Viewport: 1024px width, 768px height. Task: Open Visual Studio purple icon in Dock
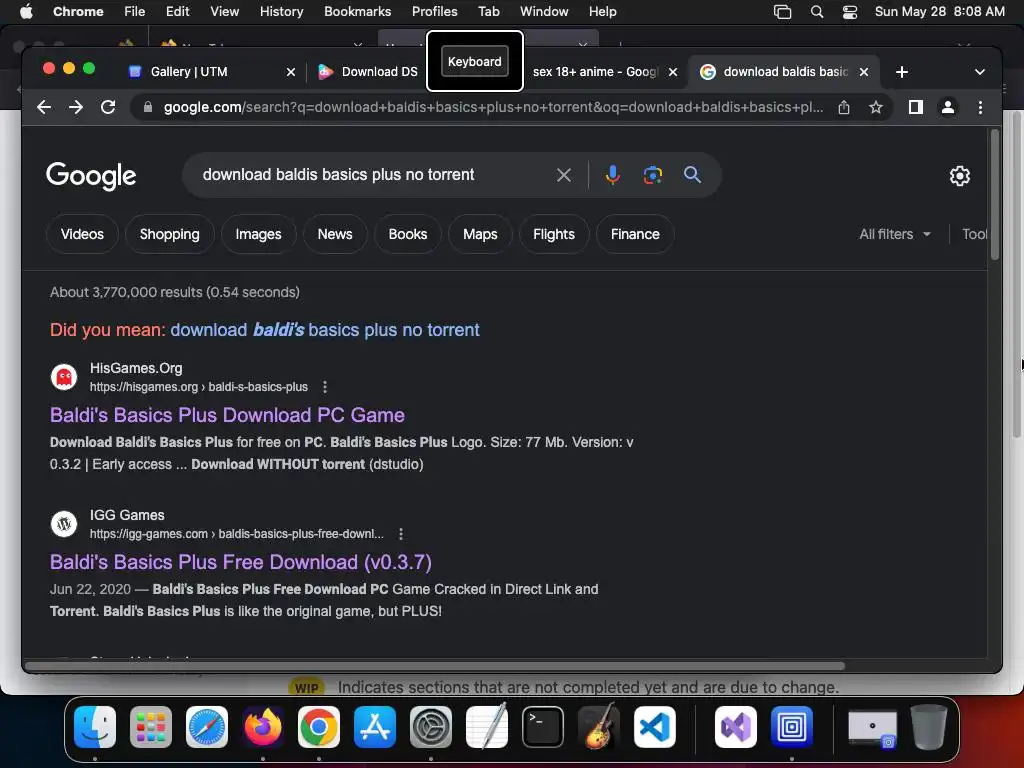[x=735, y=727]
